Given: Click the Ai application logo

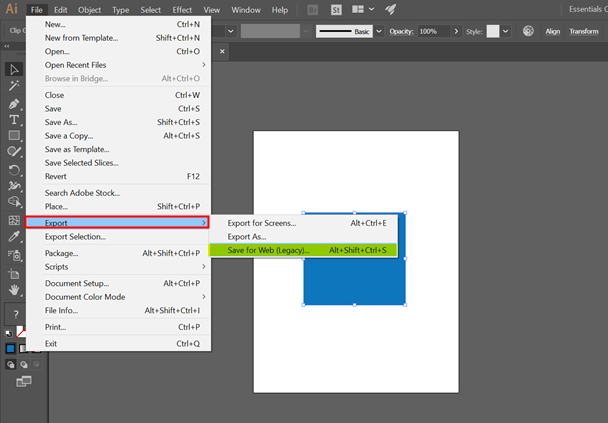Looking at the screenshot, I should tap(12, 9).
